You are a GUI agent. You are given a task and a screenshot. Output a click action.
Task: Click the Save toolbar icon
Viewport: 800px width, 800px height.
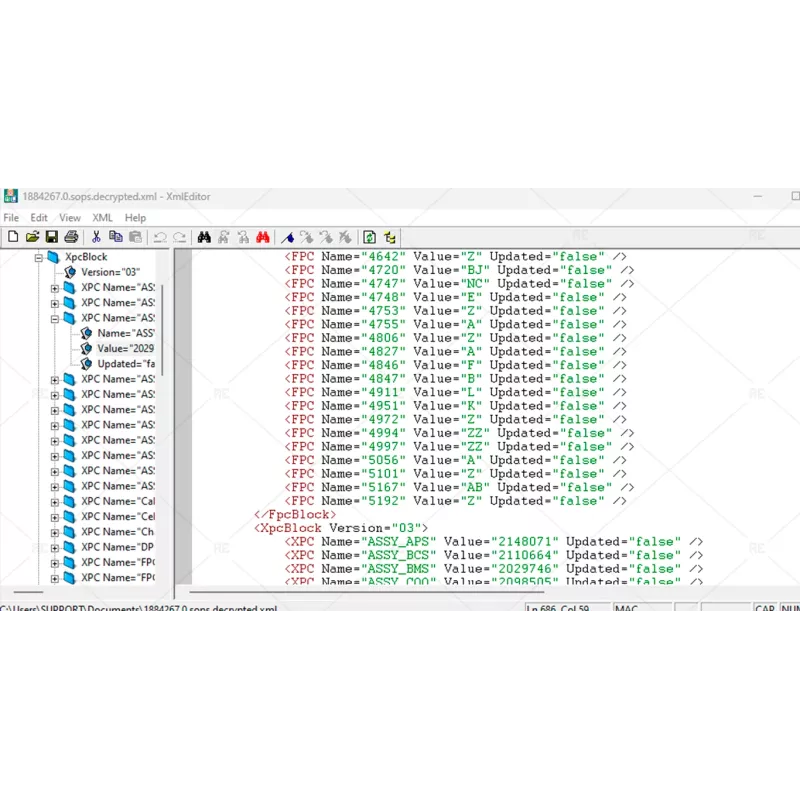tap(50, 236)
